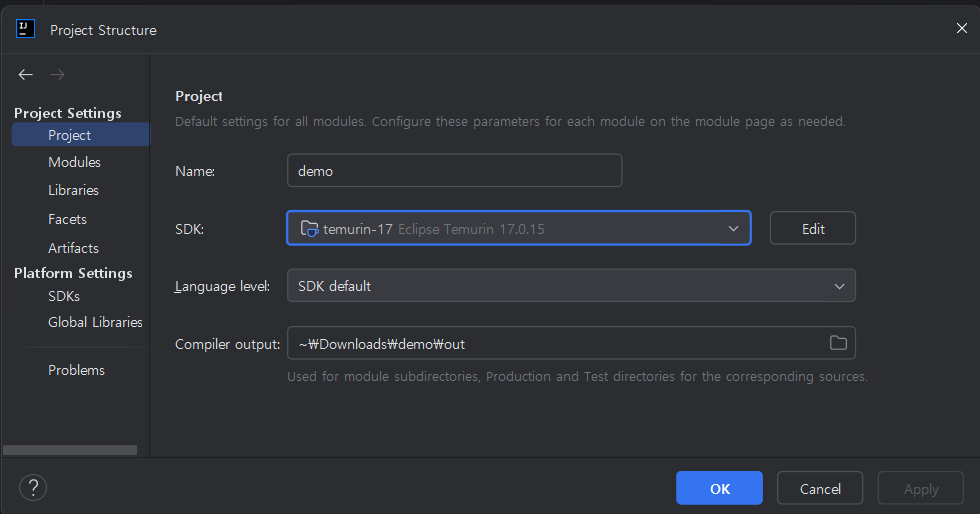The image size is (980, 514).
Task: Select SDKs under Platform Settings
Action: [64, 296]
